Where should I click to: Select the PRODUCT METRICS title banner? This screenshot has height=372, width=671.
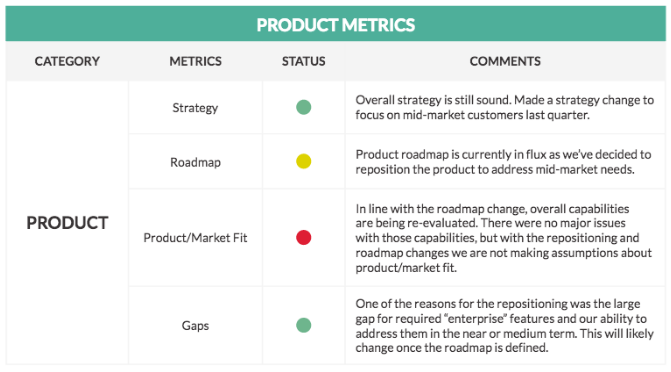pyautogui.click(x=336, y=24)
